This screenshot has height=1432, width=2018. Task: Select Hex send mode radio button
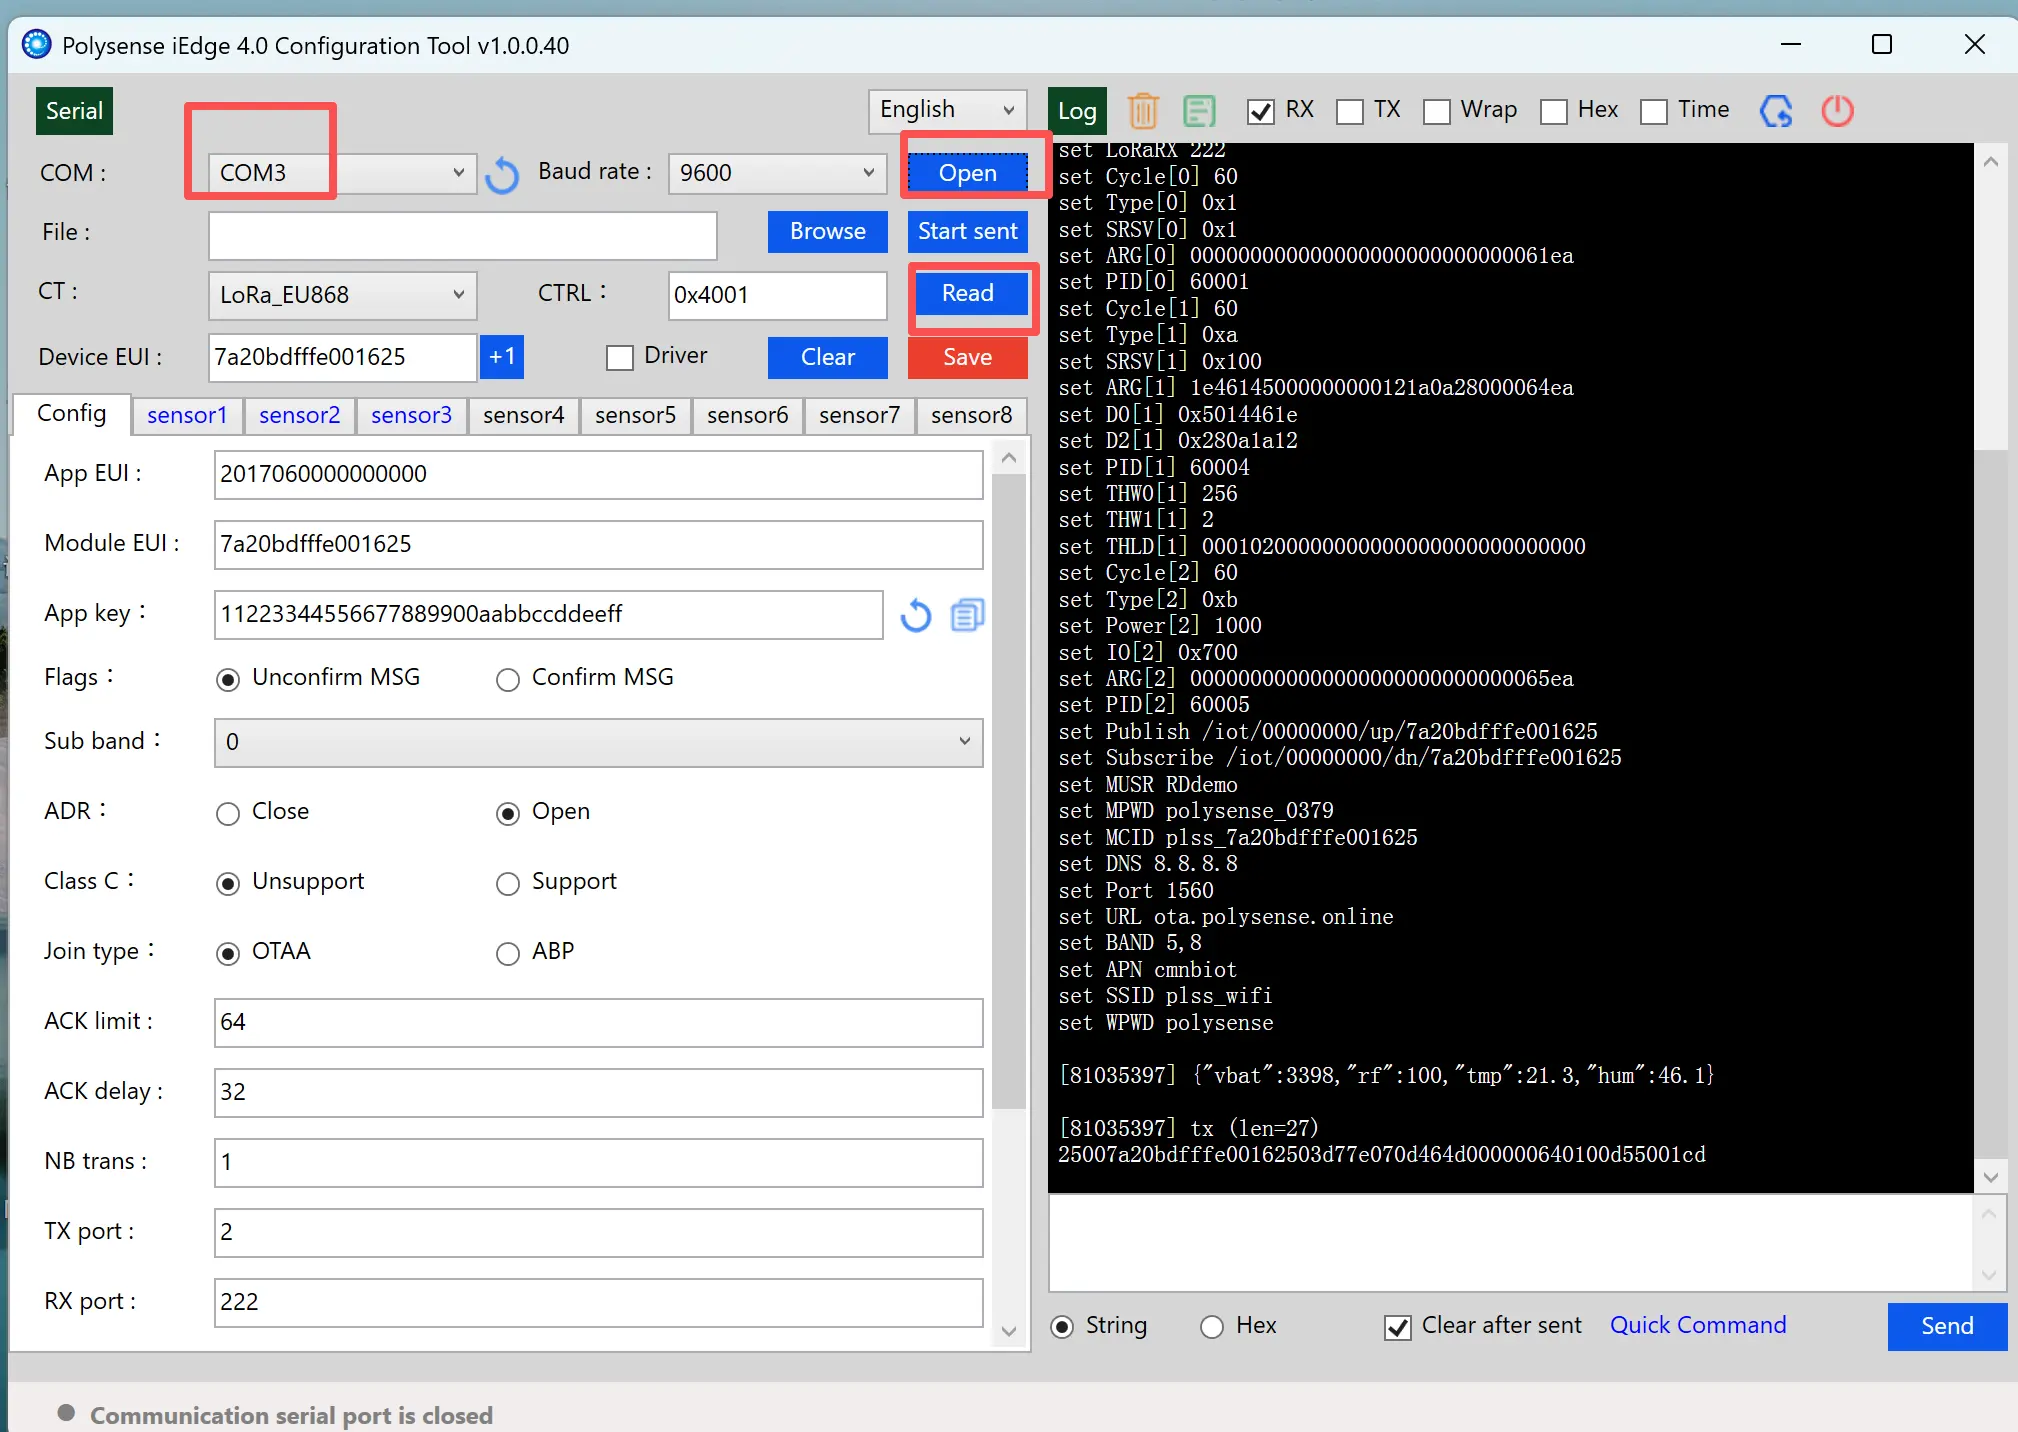coord(1212,1327)
